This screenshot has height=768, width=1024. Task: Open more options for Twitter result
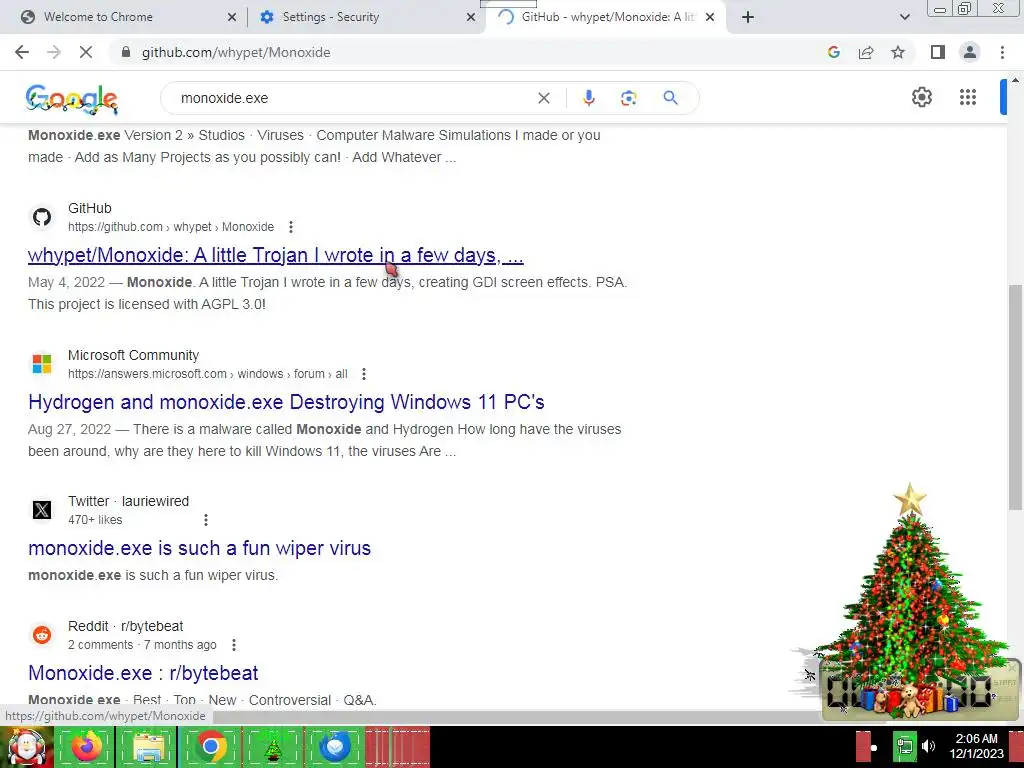tap(206, 520)
